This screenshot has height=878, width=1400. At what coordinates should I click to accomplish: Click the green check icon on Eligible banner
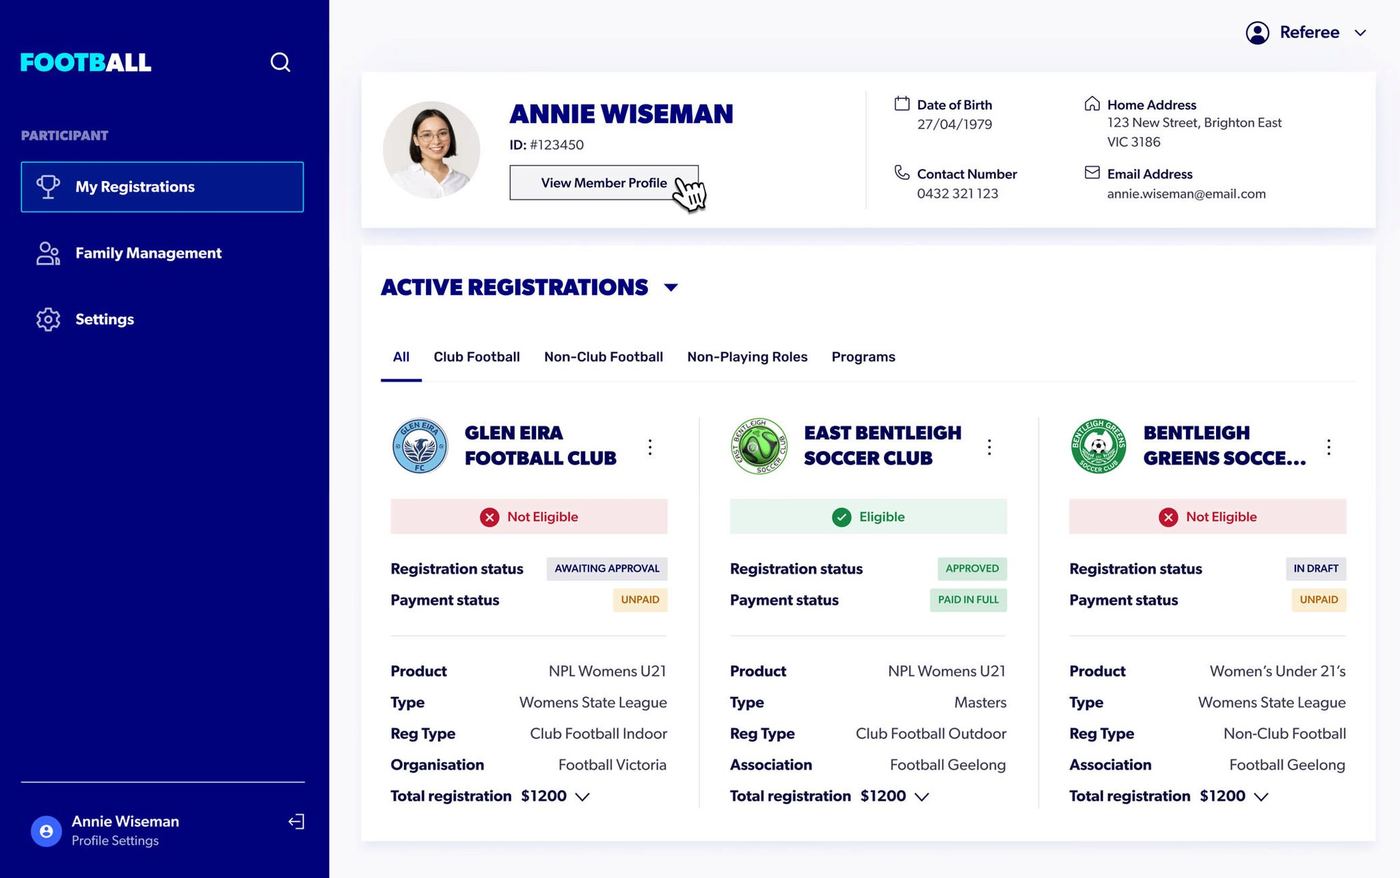[842, 517]
